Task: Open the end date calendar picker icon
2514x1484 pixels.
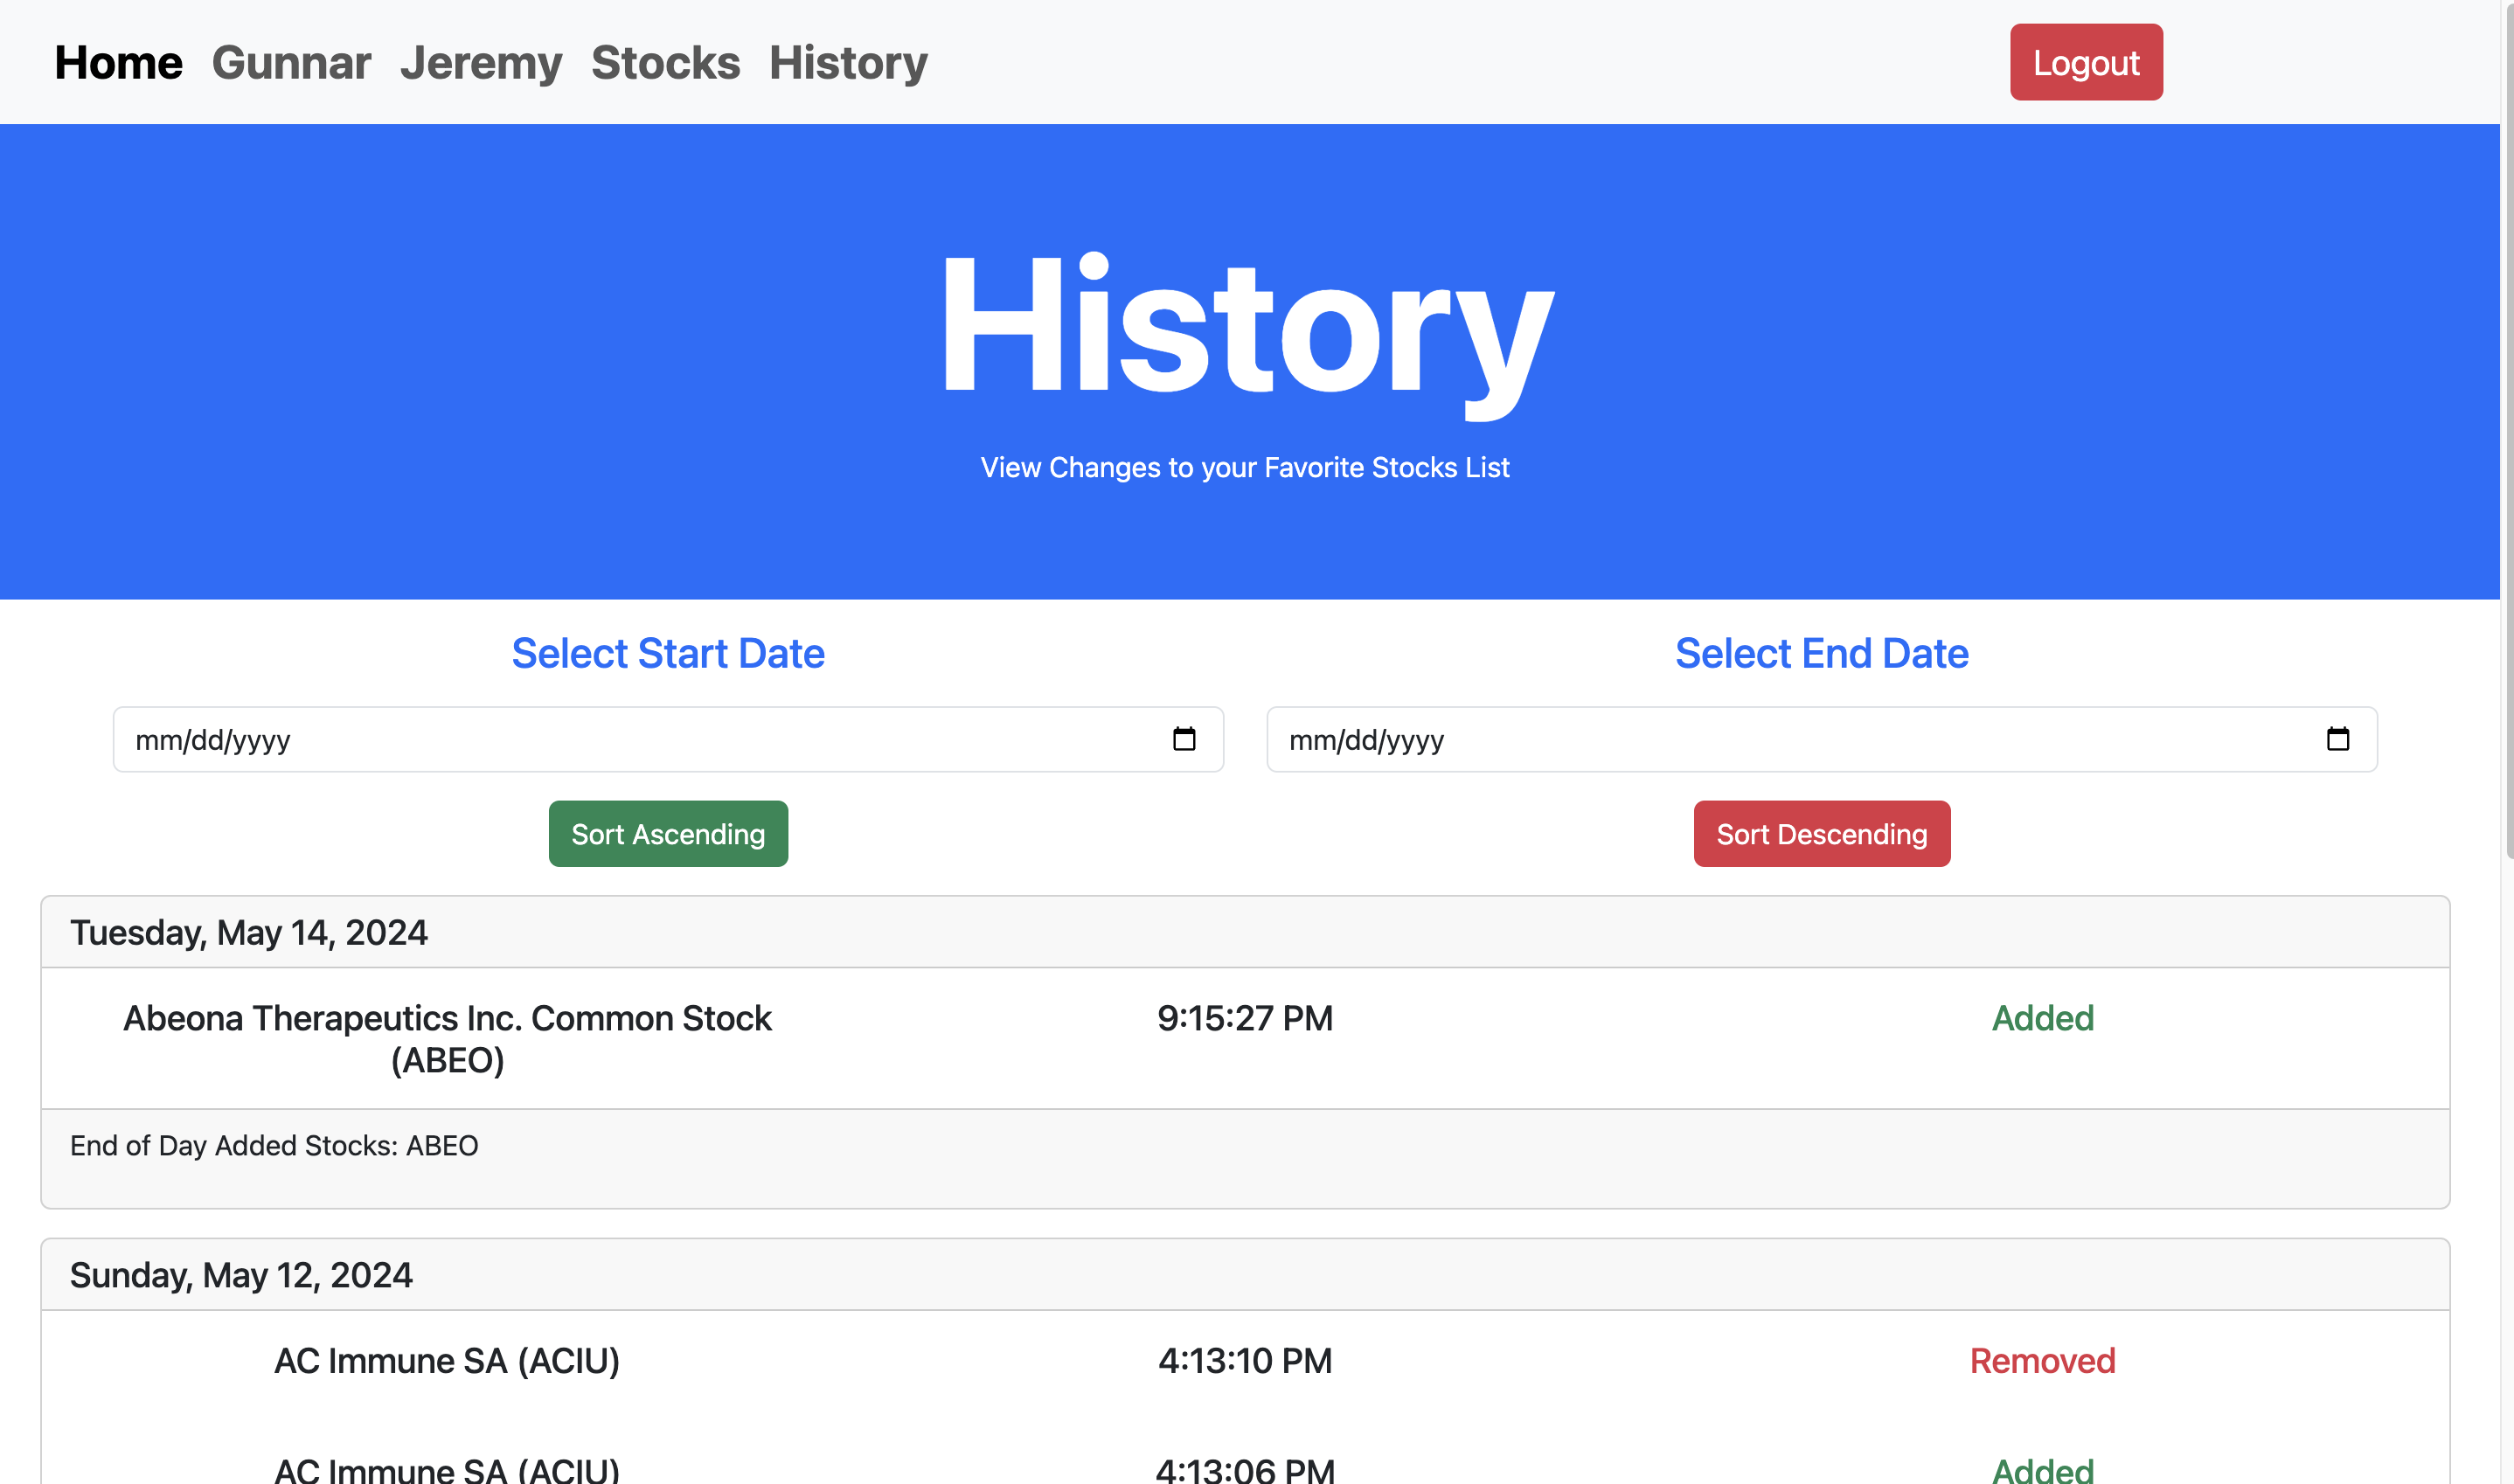Action: coord(2337,739)
